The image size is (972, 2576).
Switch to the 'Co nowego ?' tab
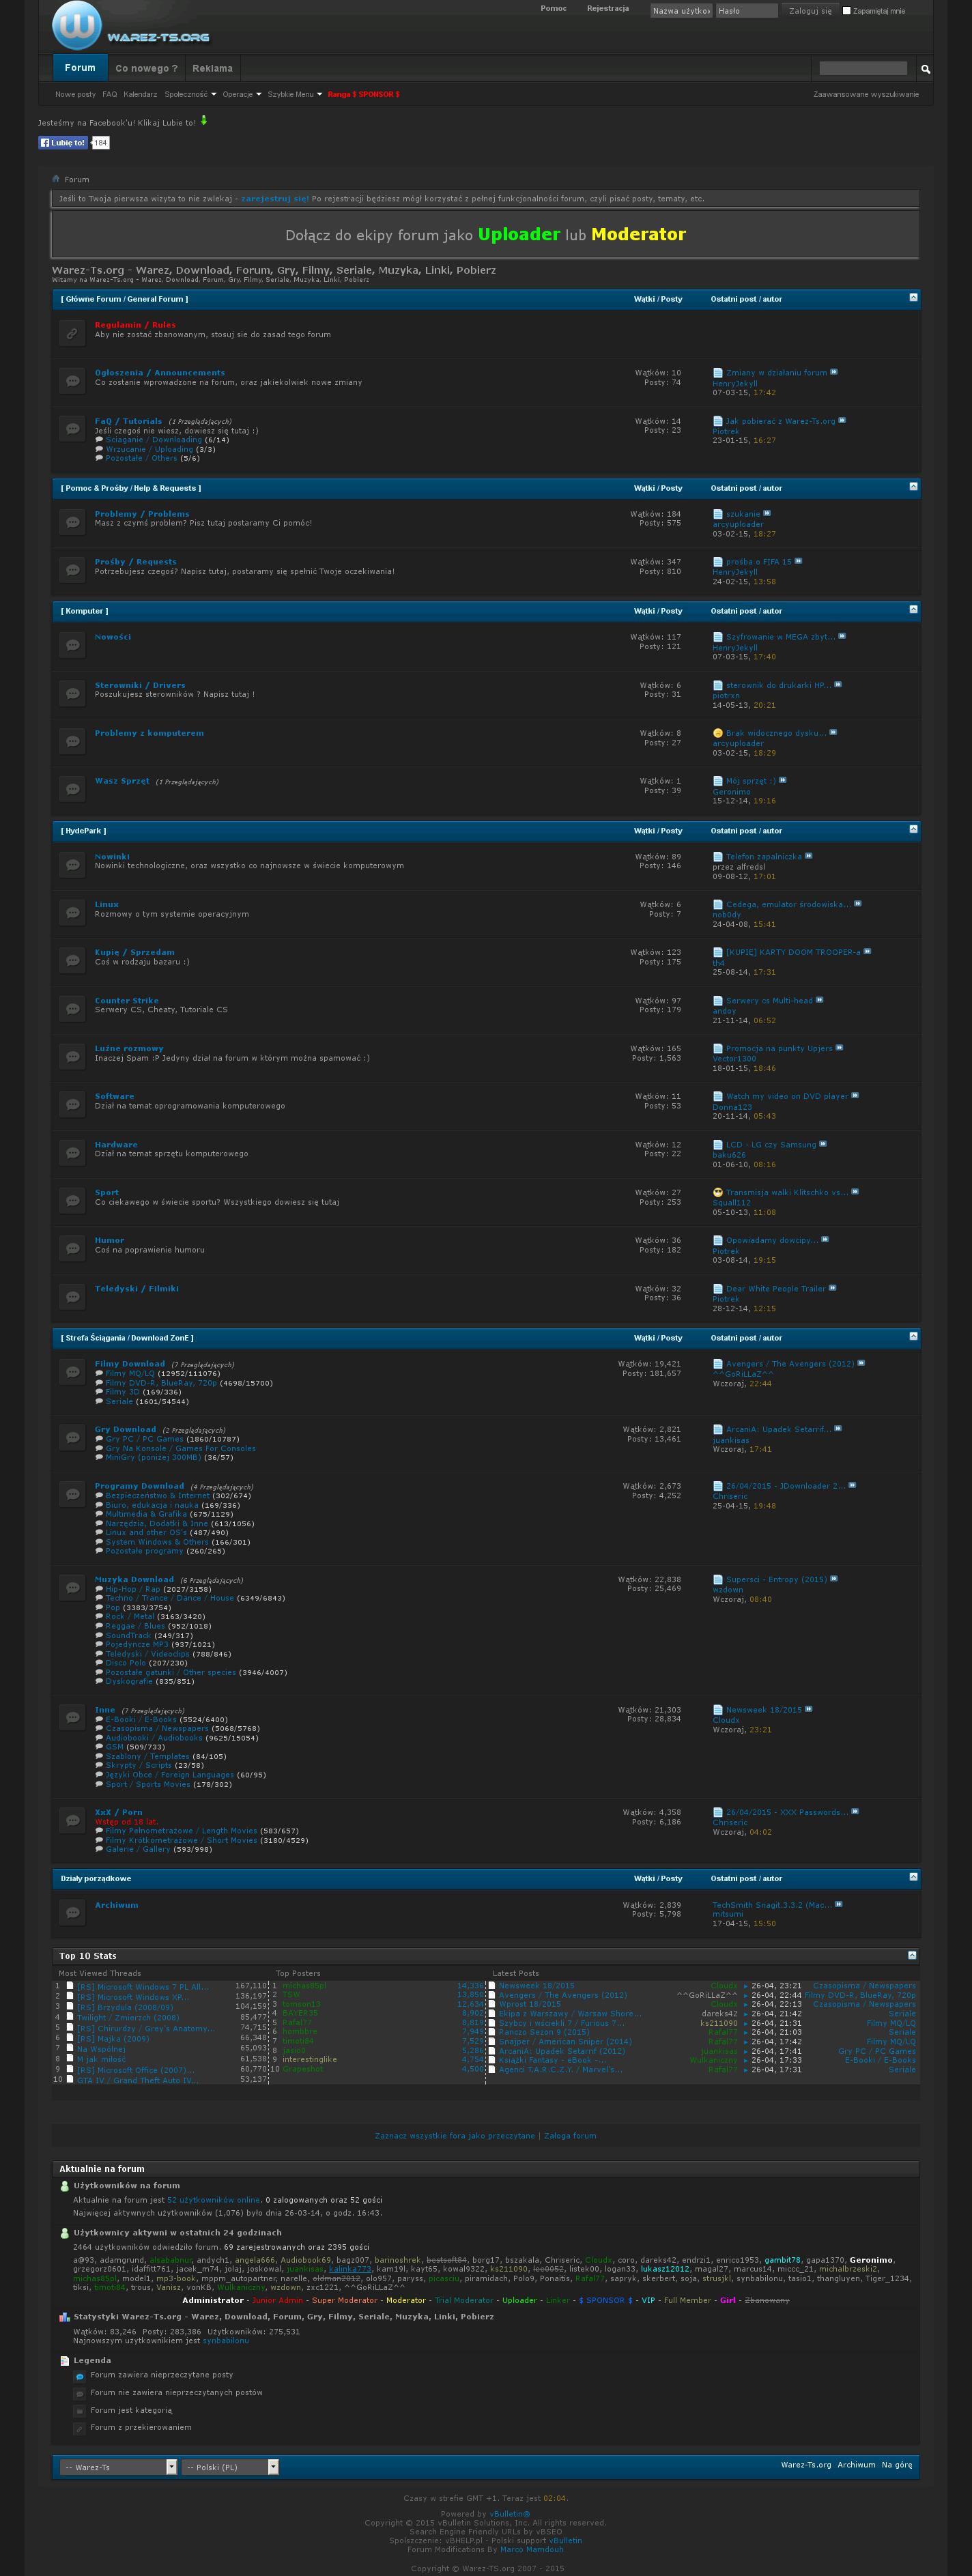point(146,68)
